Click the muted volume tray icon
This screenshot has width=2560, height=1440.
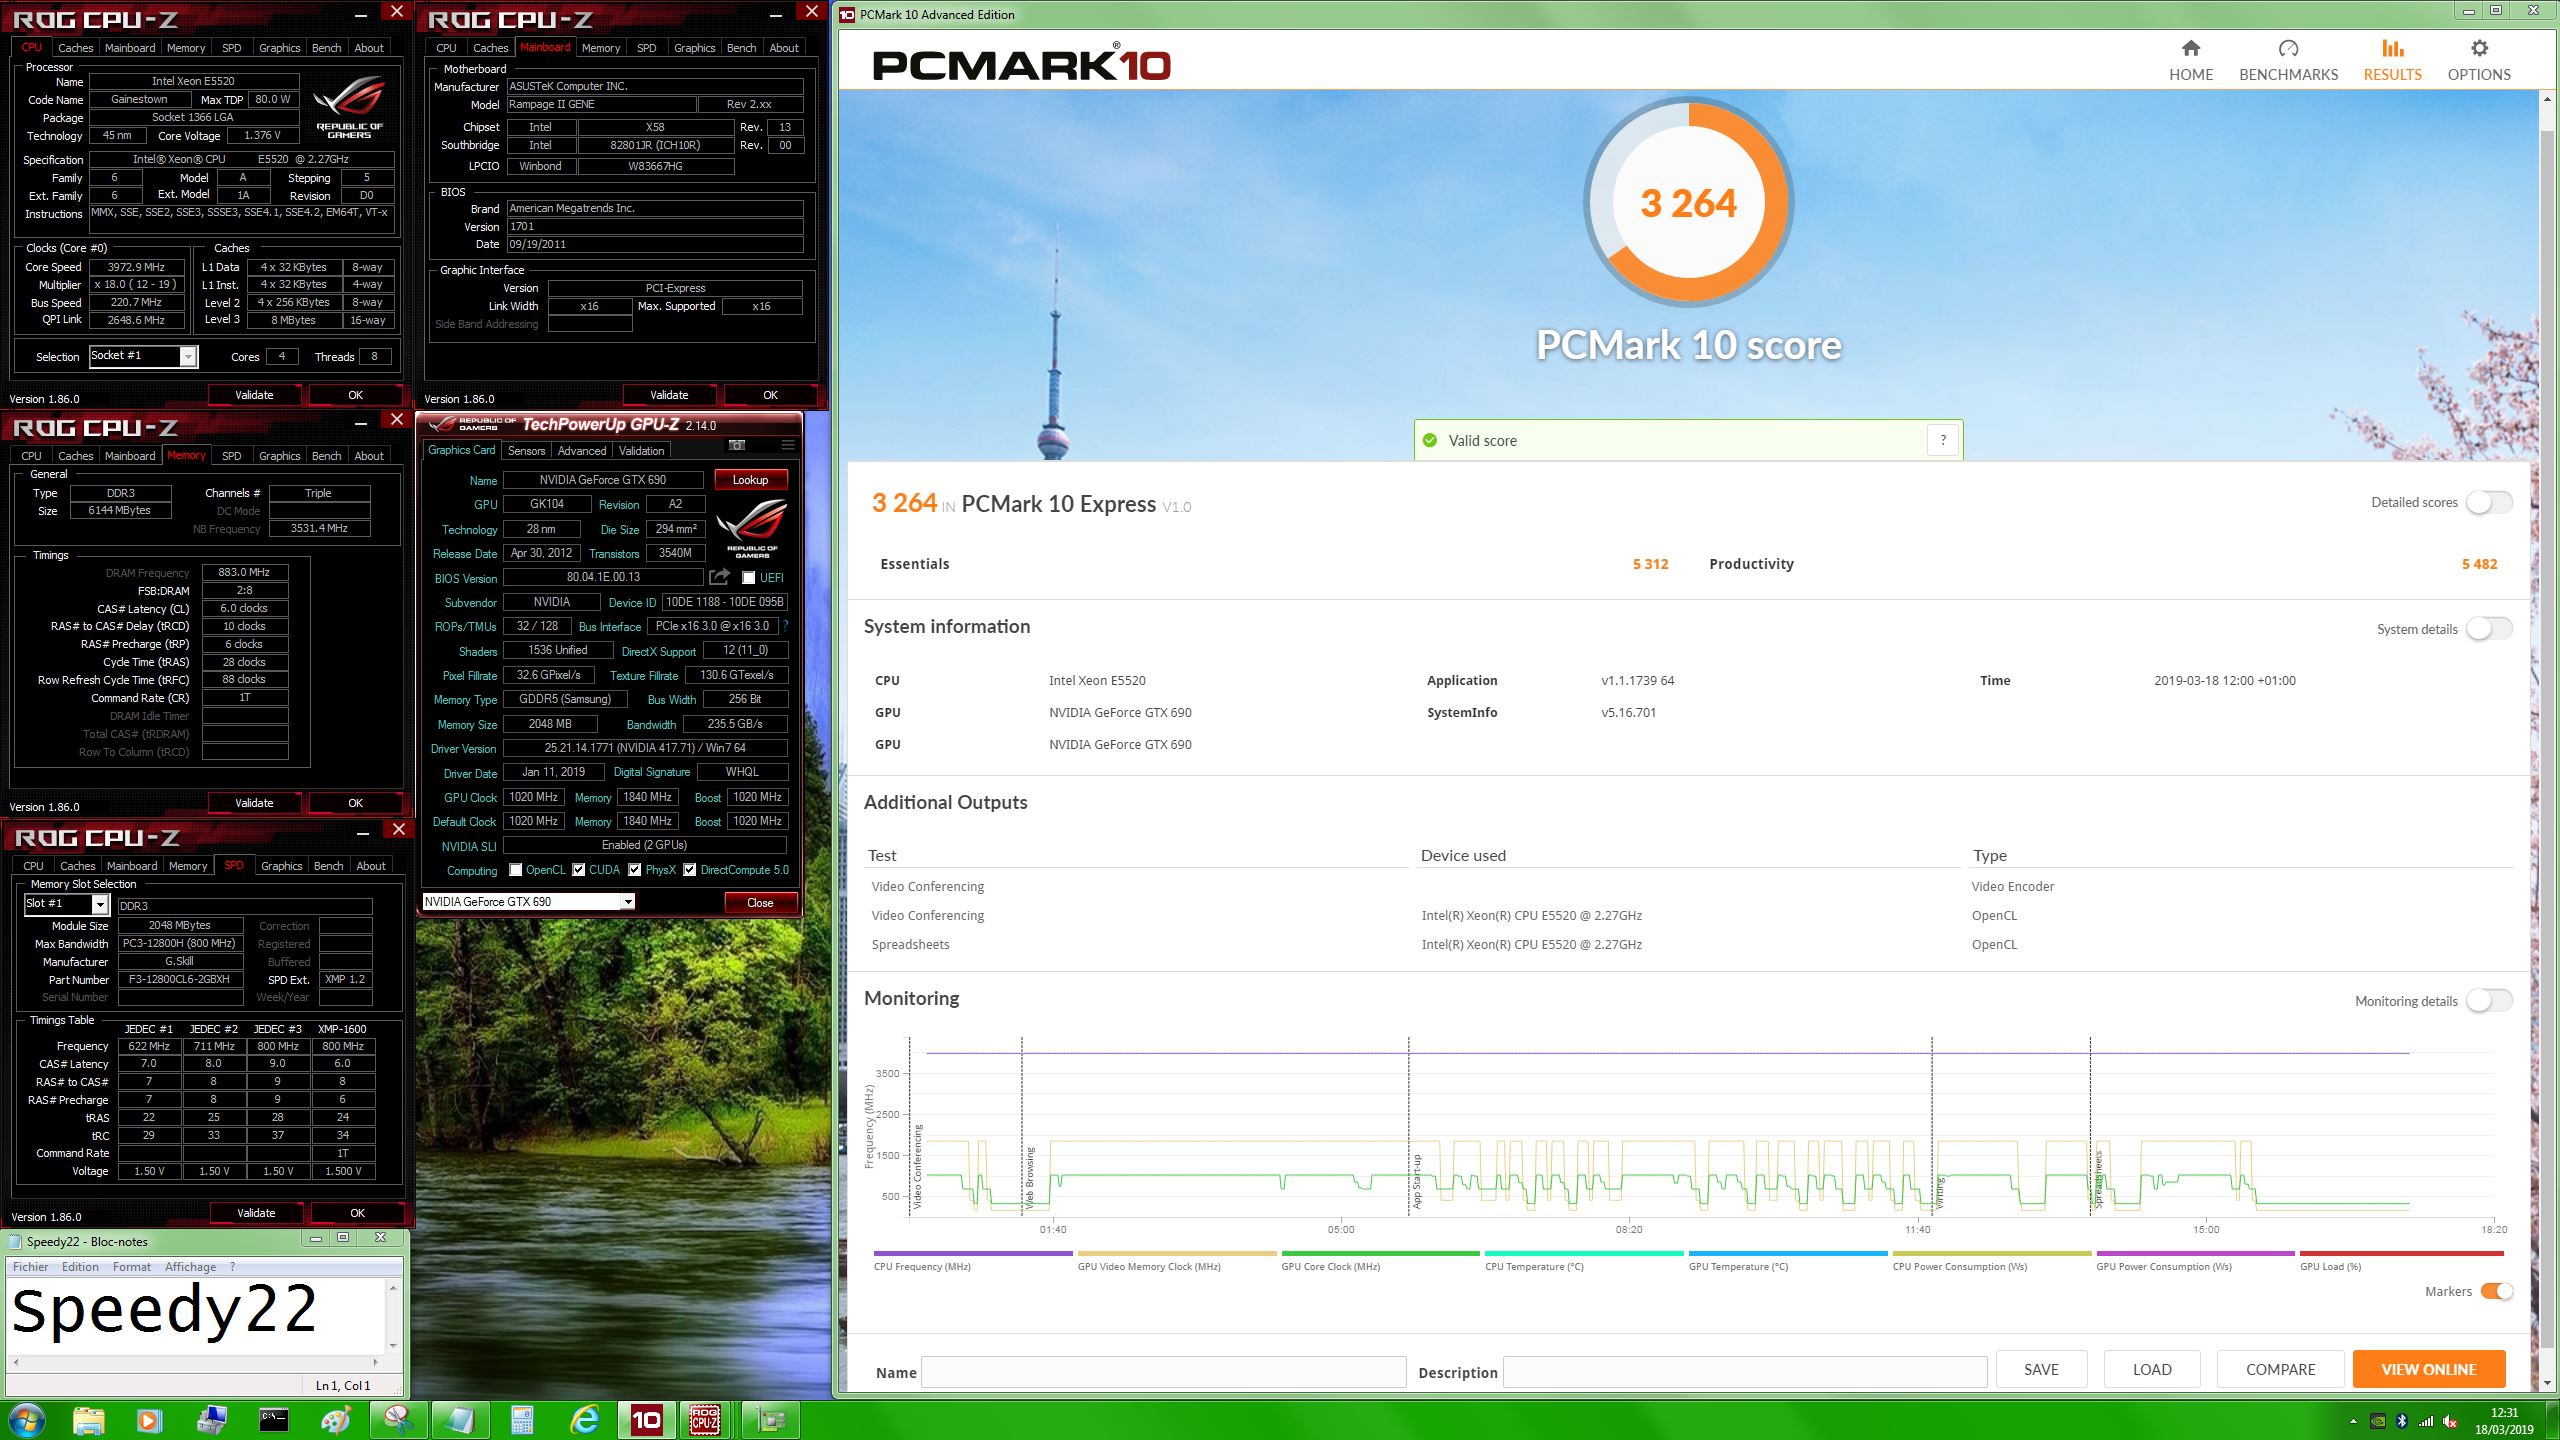tap(2450, 1421)
